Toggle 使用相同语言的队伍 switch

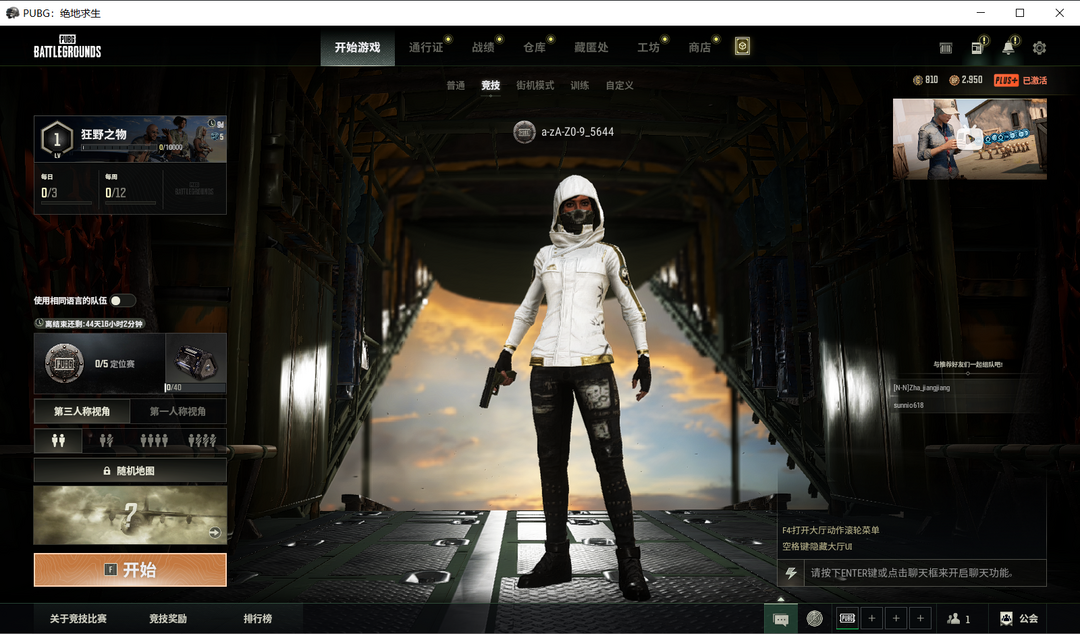point(123,300)
